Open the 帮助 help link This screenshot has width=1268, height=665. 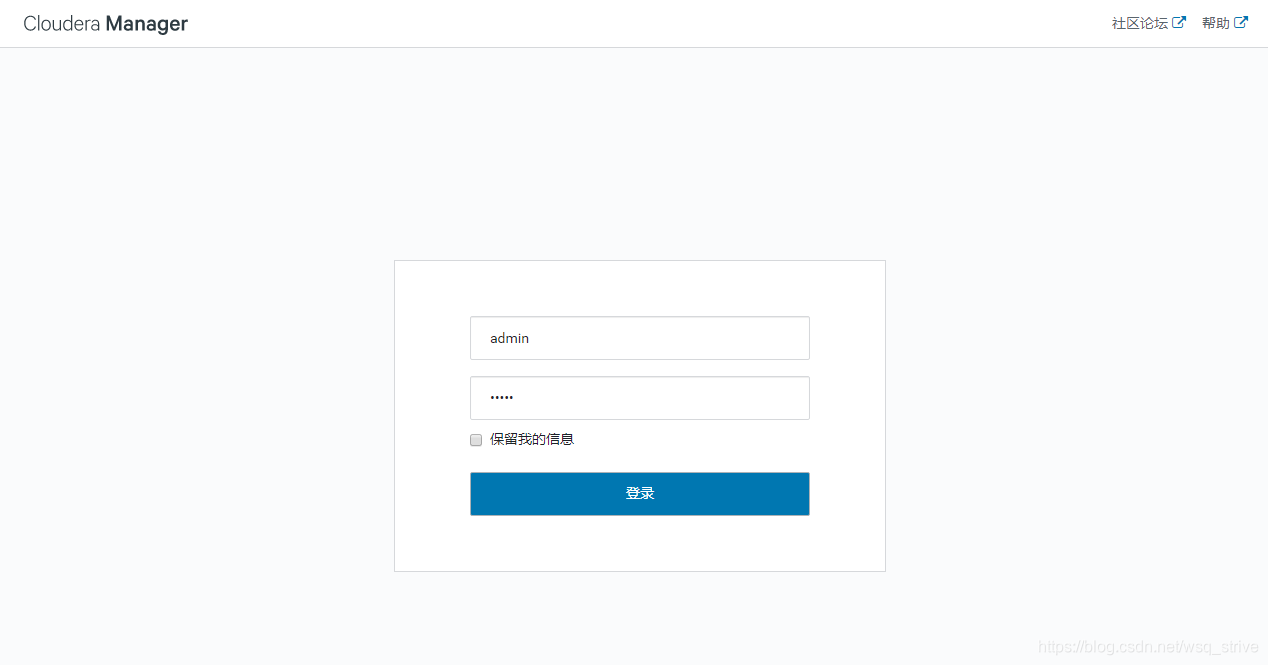point(1216,23)
